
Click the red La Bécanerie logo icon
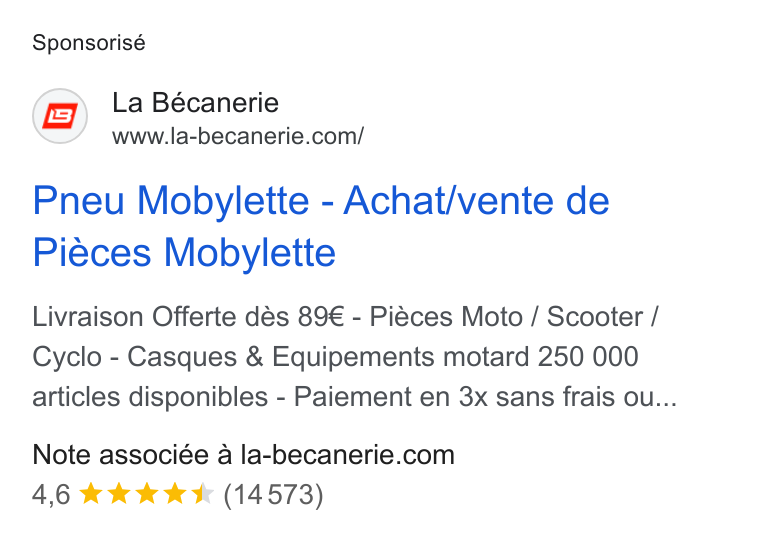click(60, 116)
